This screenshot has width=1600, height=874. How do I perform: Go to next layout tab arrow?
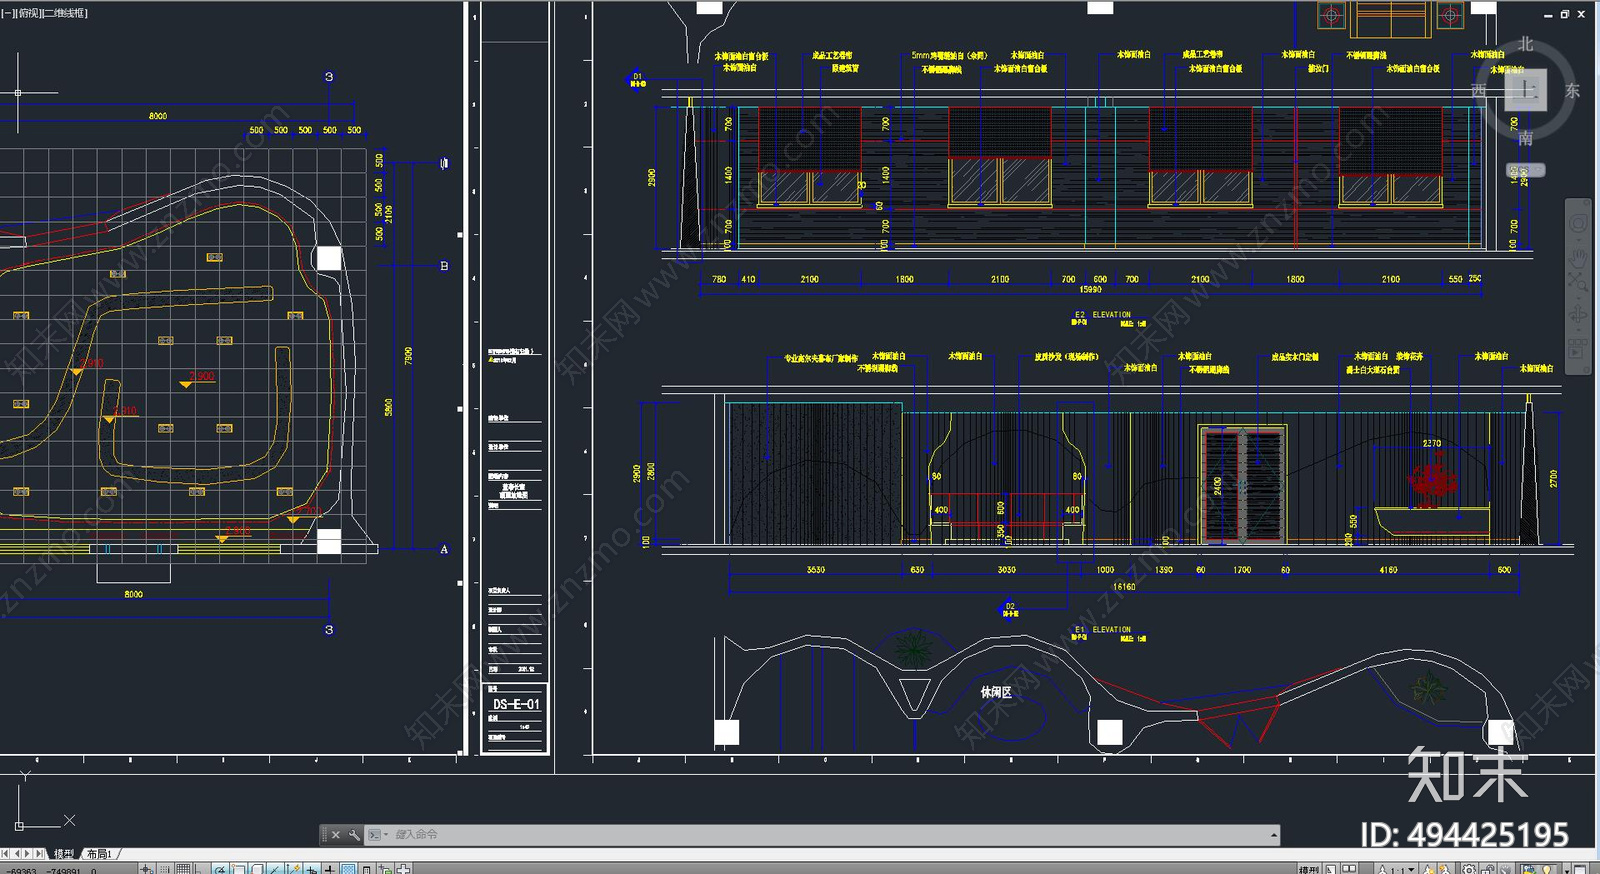27,854
